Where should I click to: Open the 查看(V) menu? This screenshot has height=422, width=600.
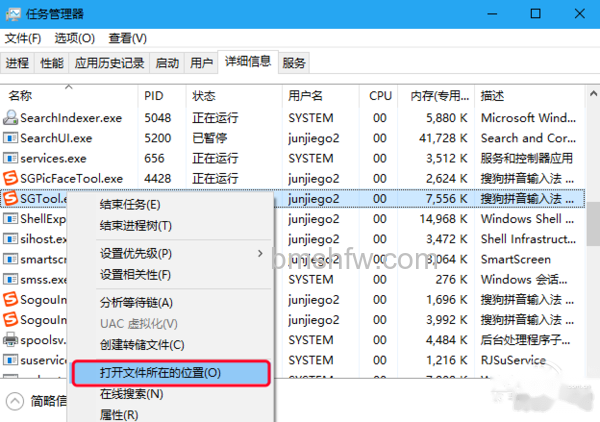(127, 38)
